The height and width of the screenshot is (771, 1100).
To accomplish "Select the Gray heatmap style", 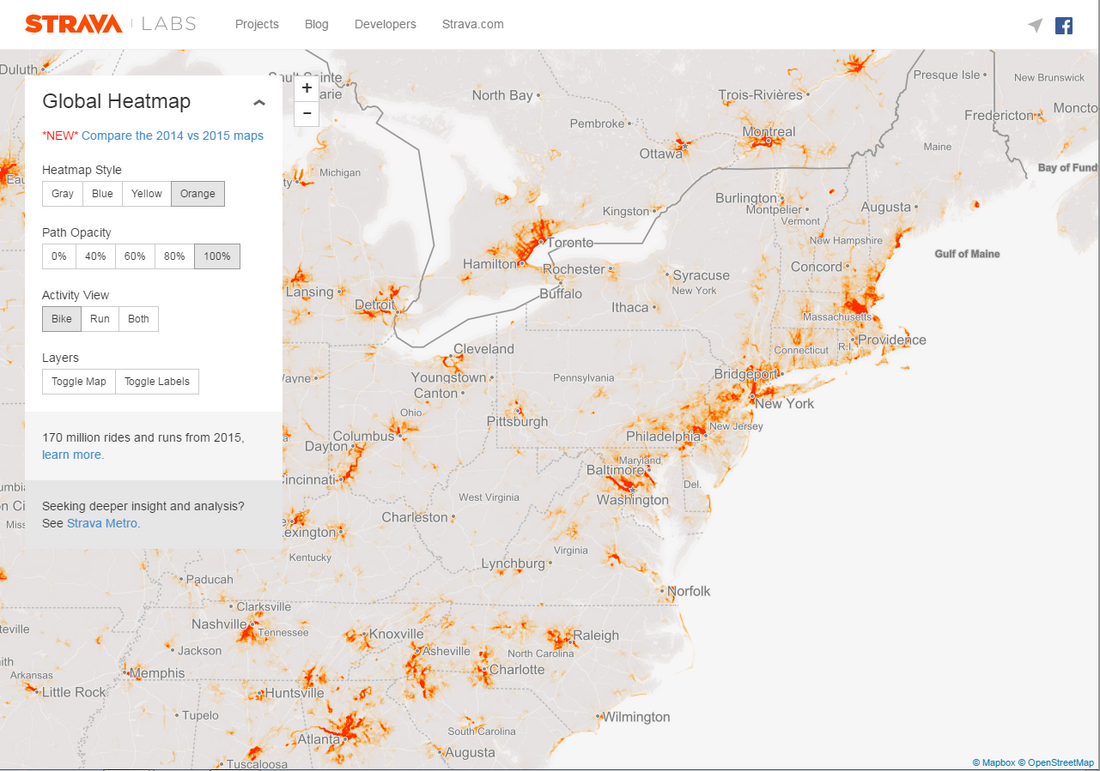I will point(62,194).
